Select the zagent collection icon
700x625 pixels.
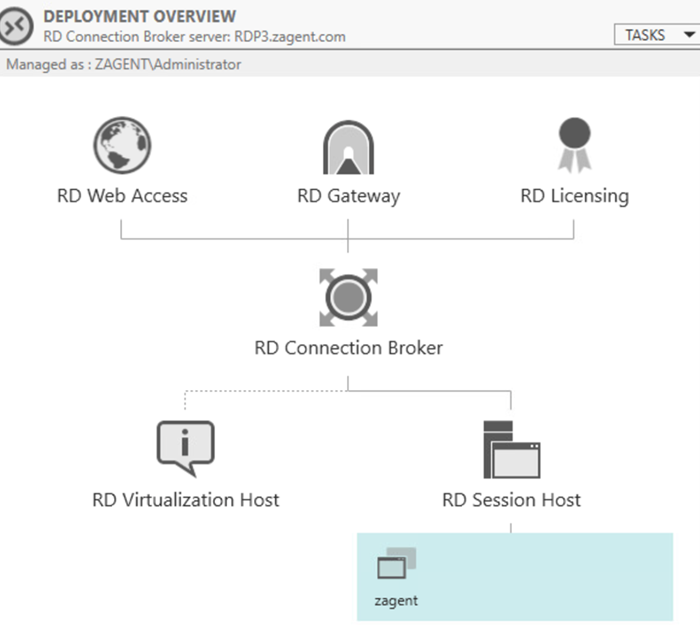tap(396, 564)
